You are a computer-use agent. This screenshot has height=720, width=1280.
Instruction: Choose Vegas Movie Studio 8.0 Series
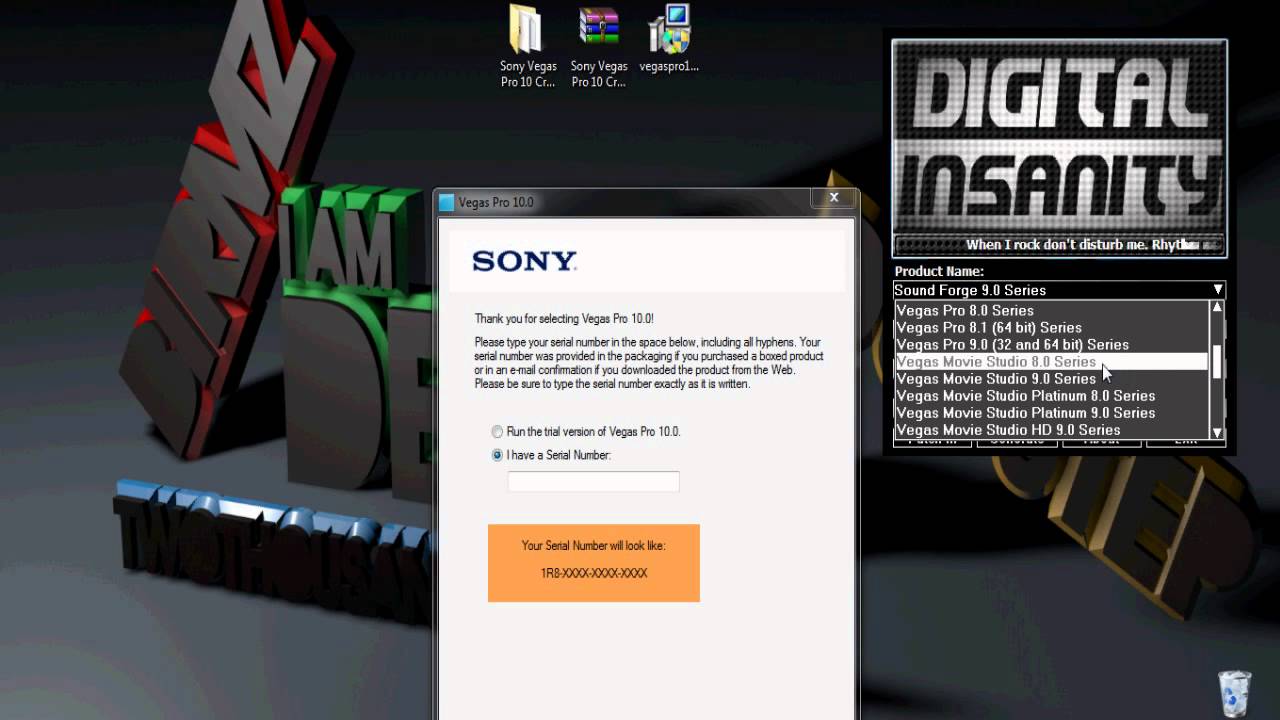[1051, 361]
